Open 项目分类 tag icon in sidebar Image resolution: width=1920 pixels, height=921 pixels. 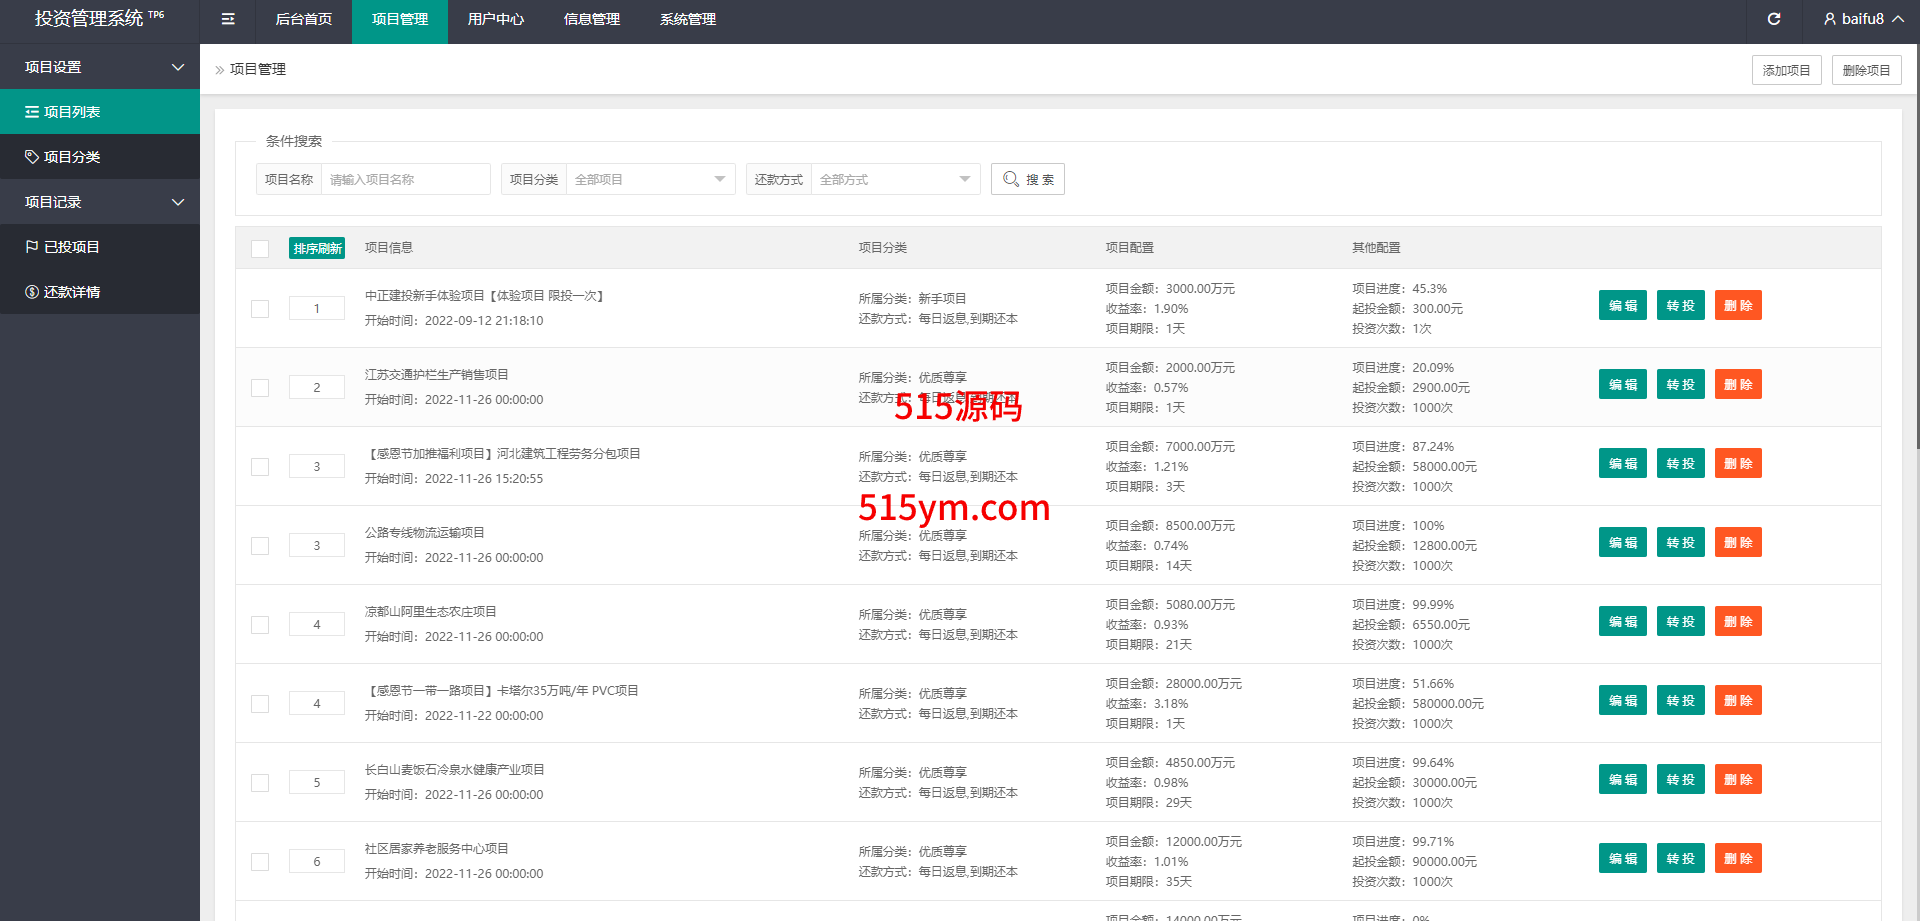[x=32, y=157]
